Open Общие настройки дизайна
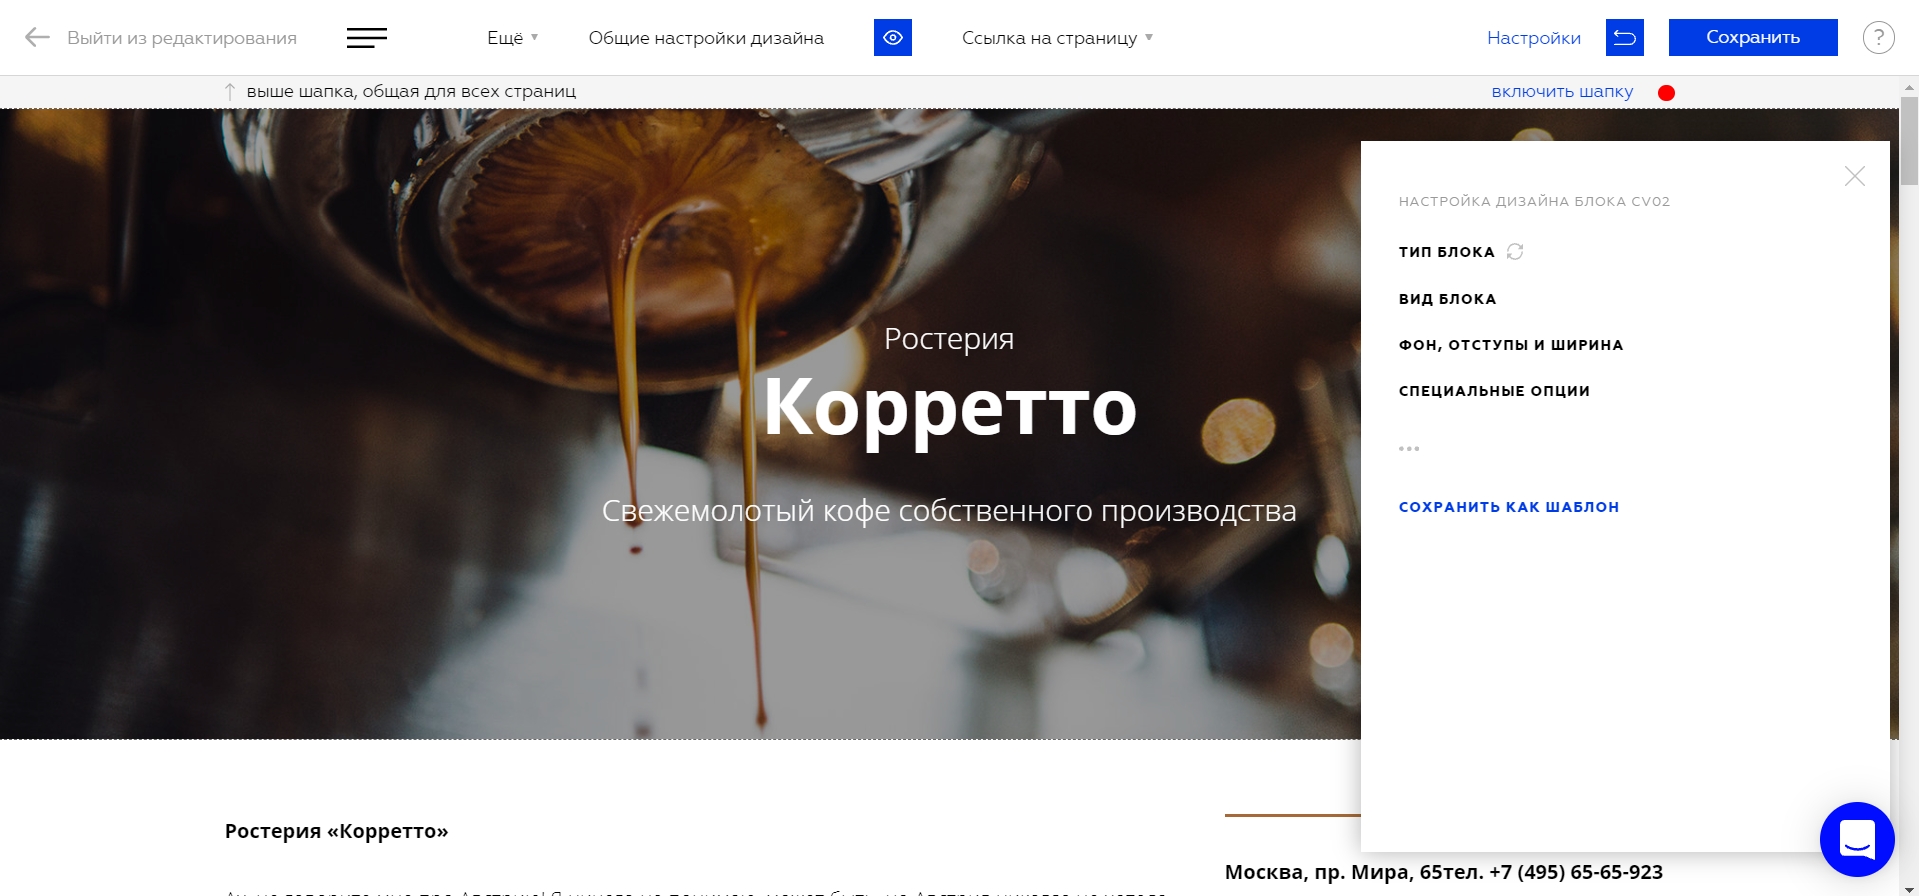Viewport: 1919px width, 896px height. (x=706, y=38)
